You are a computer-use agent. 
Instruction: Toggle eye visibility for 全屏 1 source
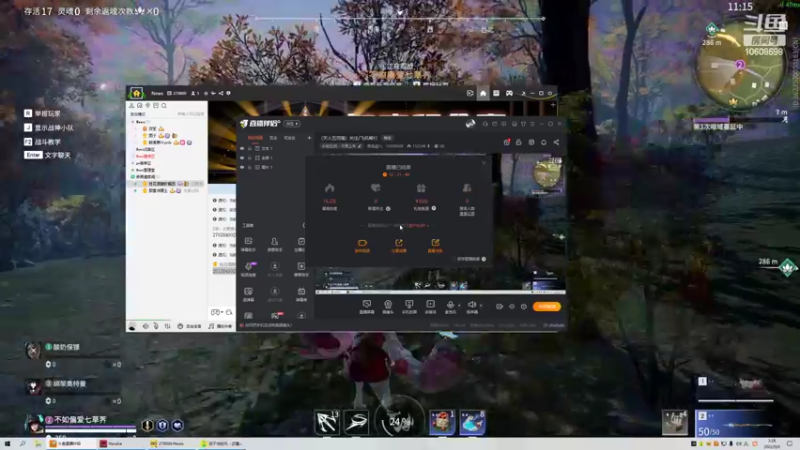(242, 158)
